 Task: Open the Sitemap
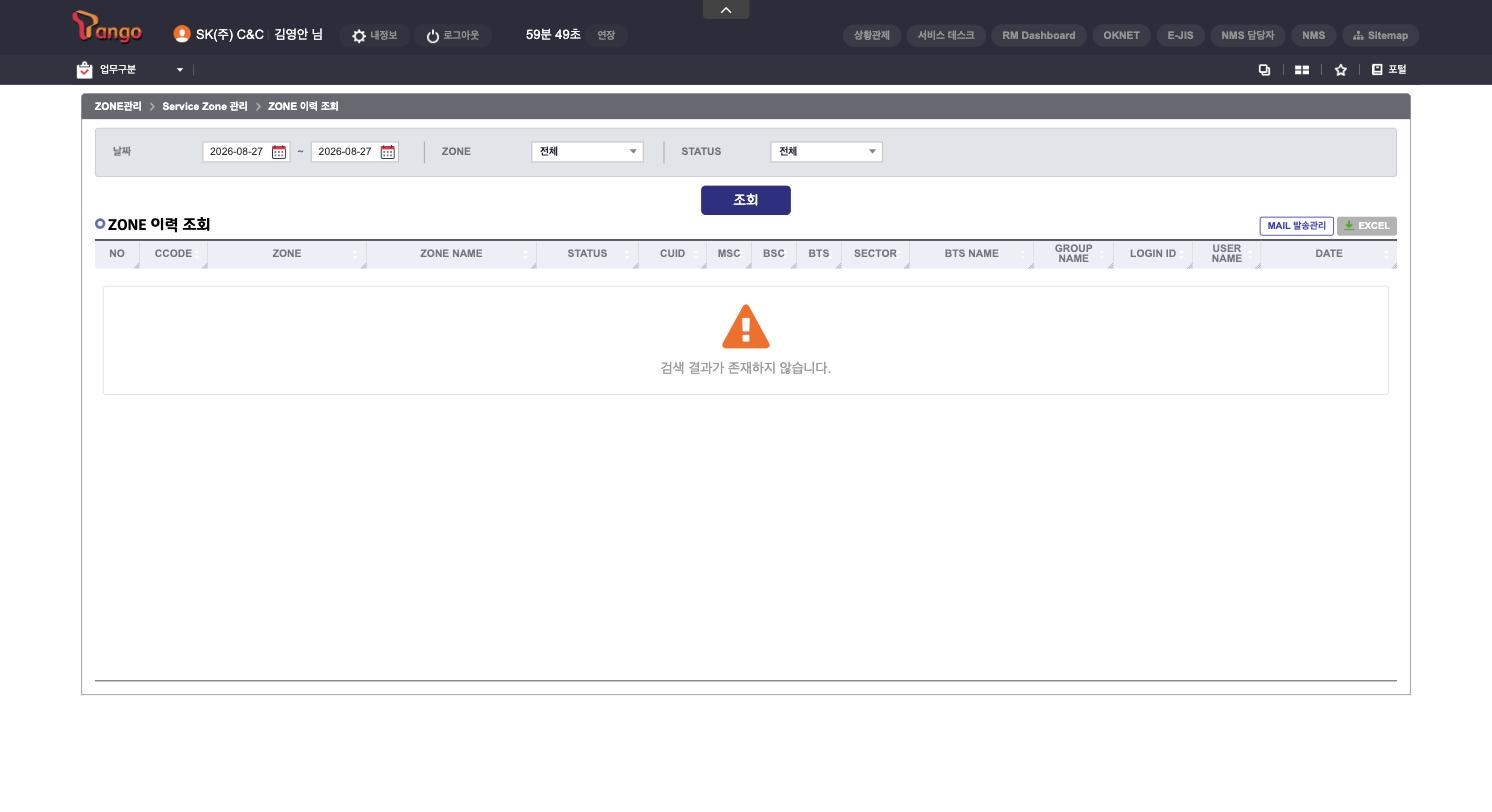click(x=1380, y=36)
